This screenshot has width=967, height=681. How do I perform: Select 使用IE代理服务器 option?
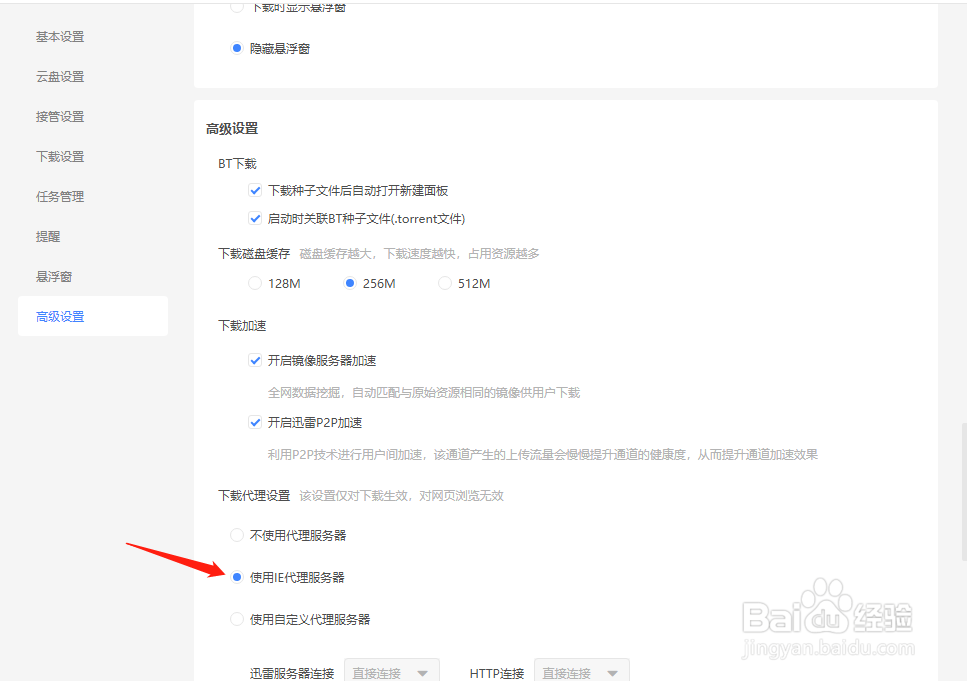point(236,577)
